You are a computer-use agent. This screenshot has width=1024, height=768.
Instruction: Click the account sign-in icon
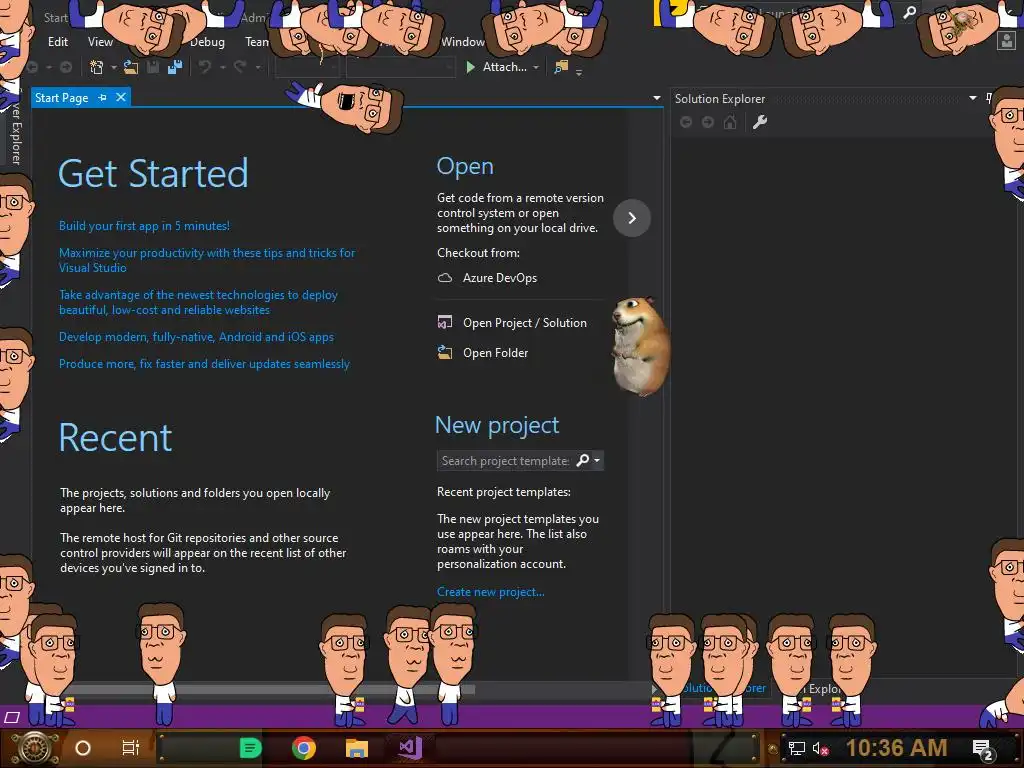coord(1006,40)
